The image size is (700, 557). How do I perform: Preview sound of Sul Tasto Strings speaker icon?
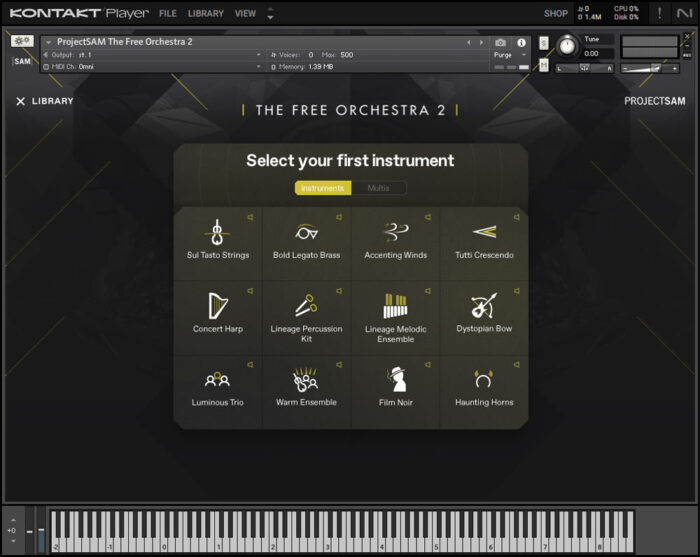250,217
